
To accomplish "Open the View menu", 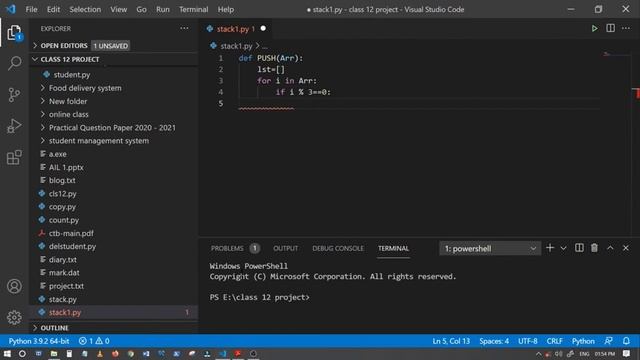I will click(x=118, y=9).
